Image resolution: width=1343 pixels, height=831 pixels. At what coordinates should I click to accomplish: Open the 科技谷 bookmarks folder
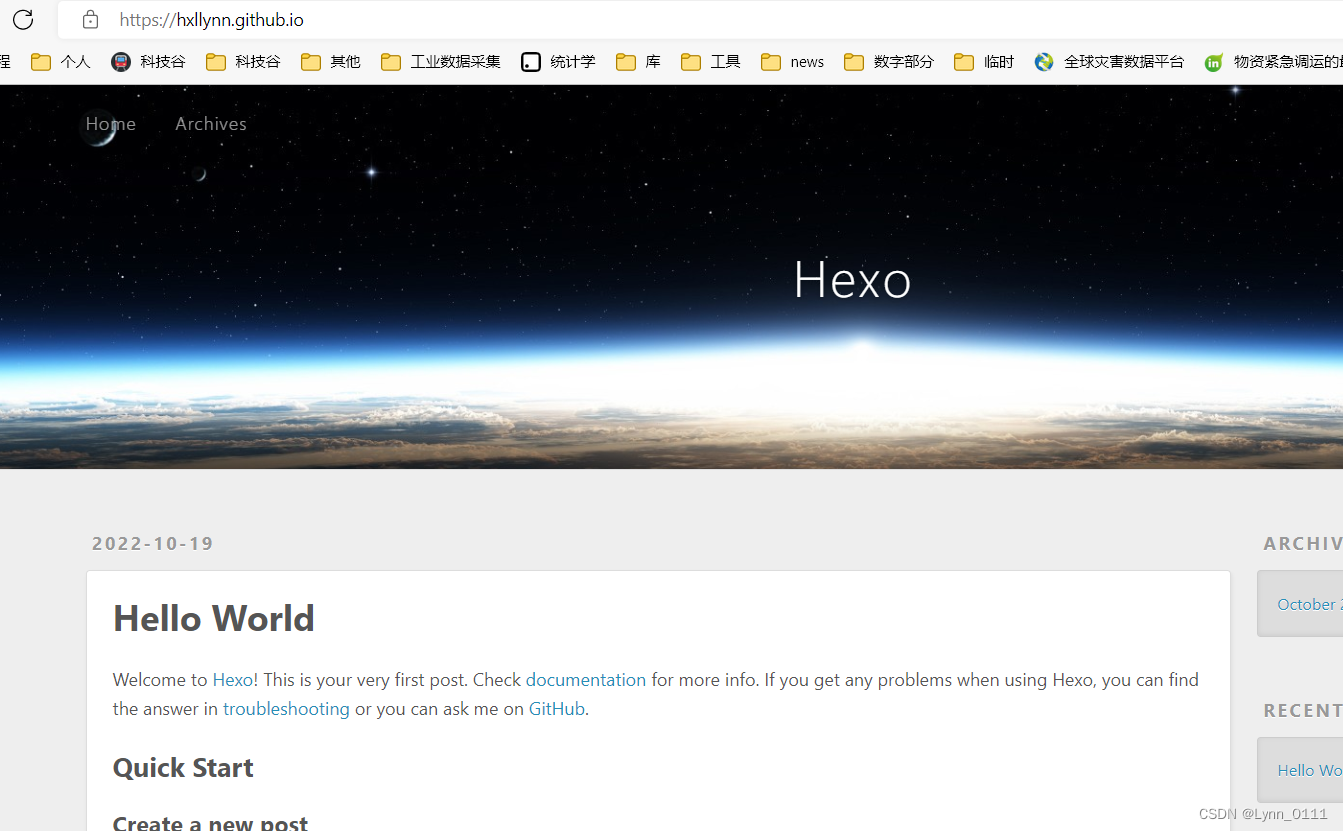click(243, 62)
